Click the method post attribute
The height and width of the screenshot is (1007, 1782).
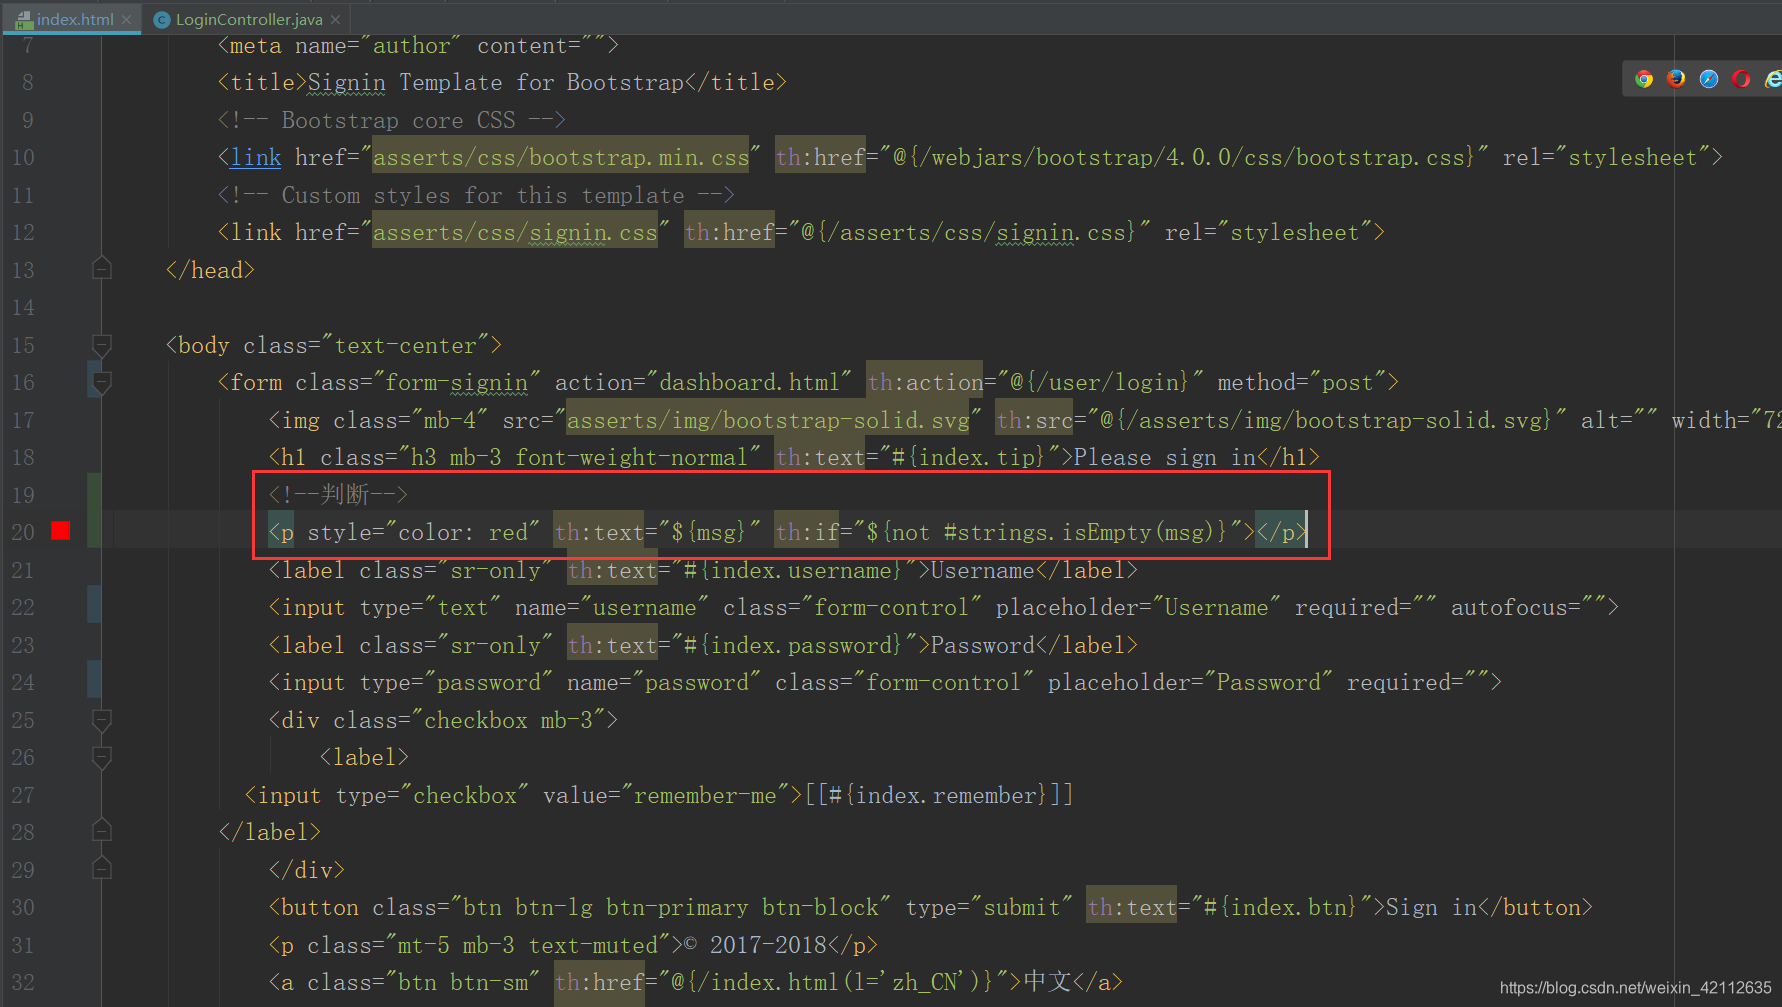[x=1301, y=382]
